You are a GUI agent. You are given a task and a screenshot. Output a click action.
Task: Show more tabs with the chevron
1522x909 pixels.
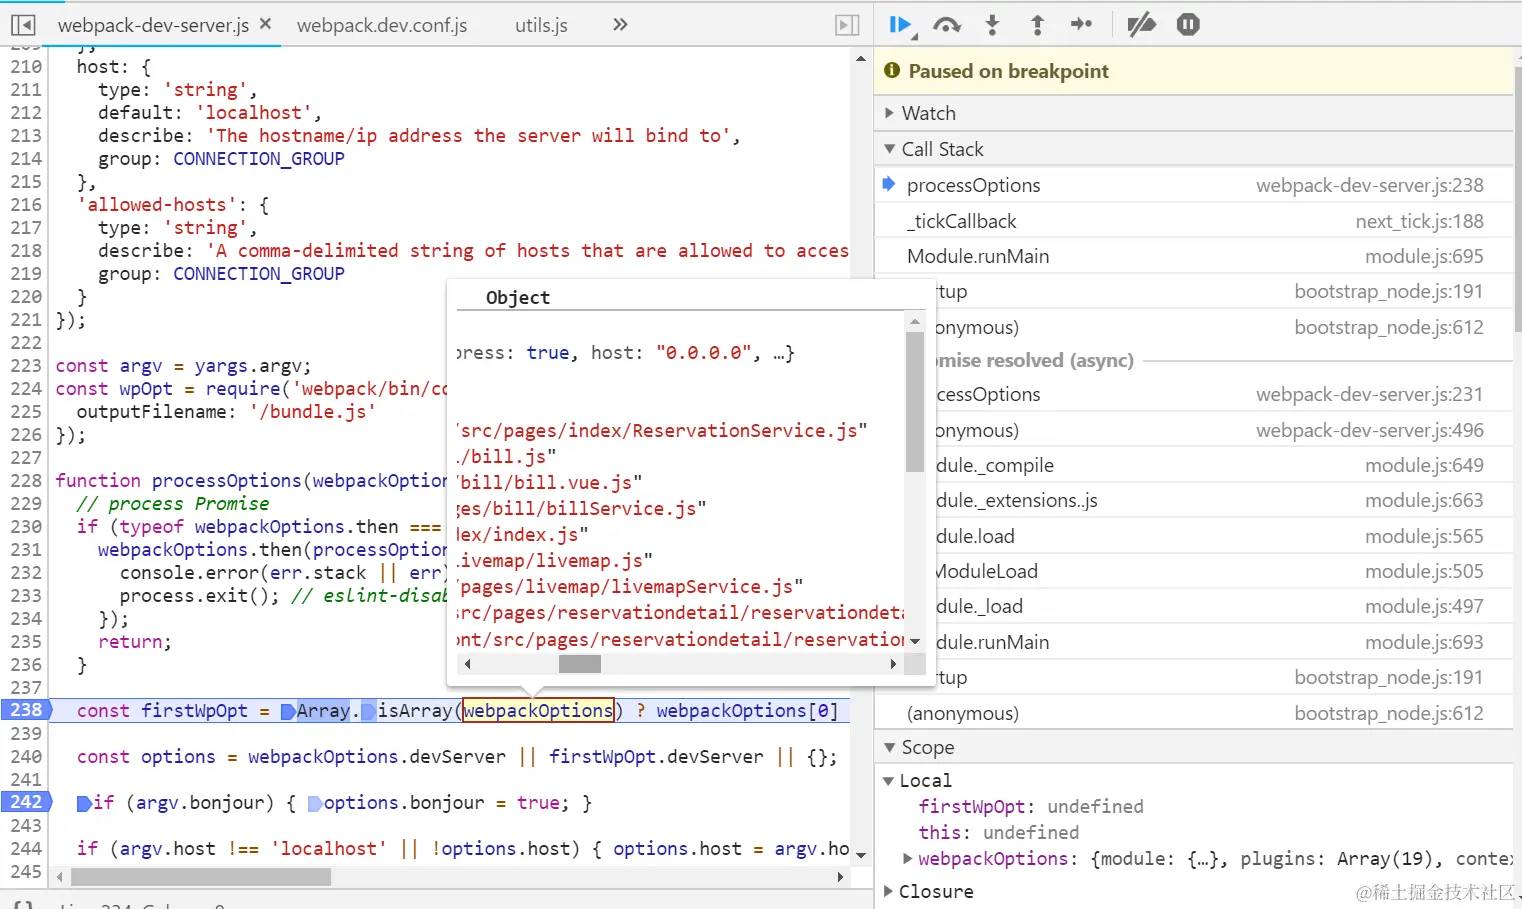620,25
